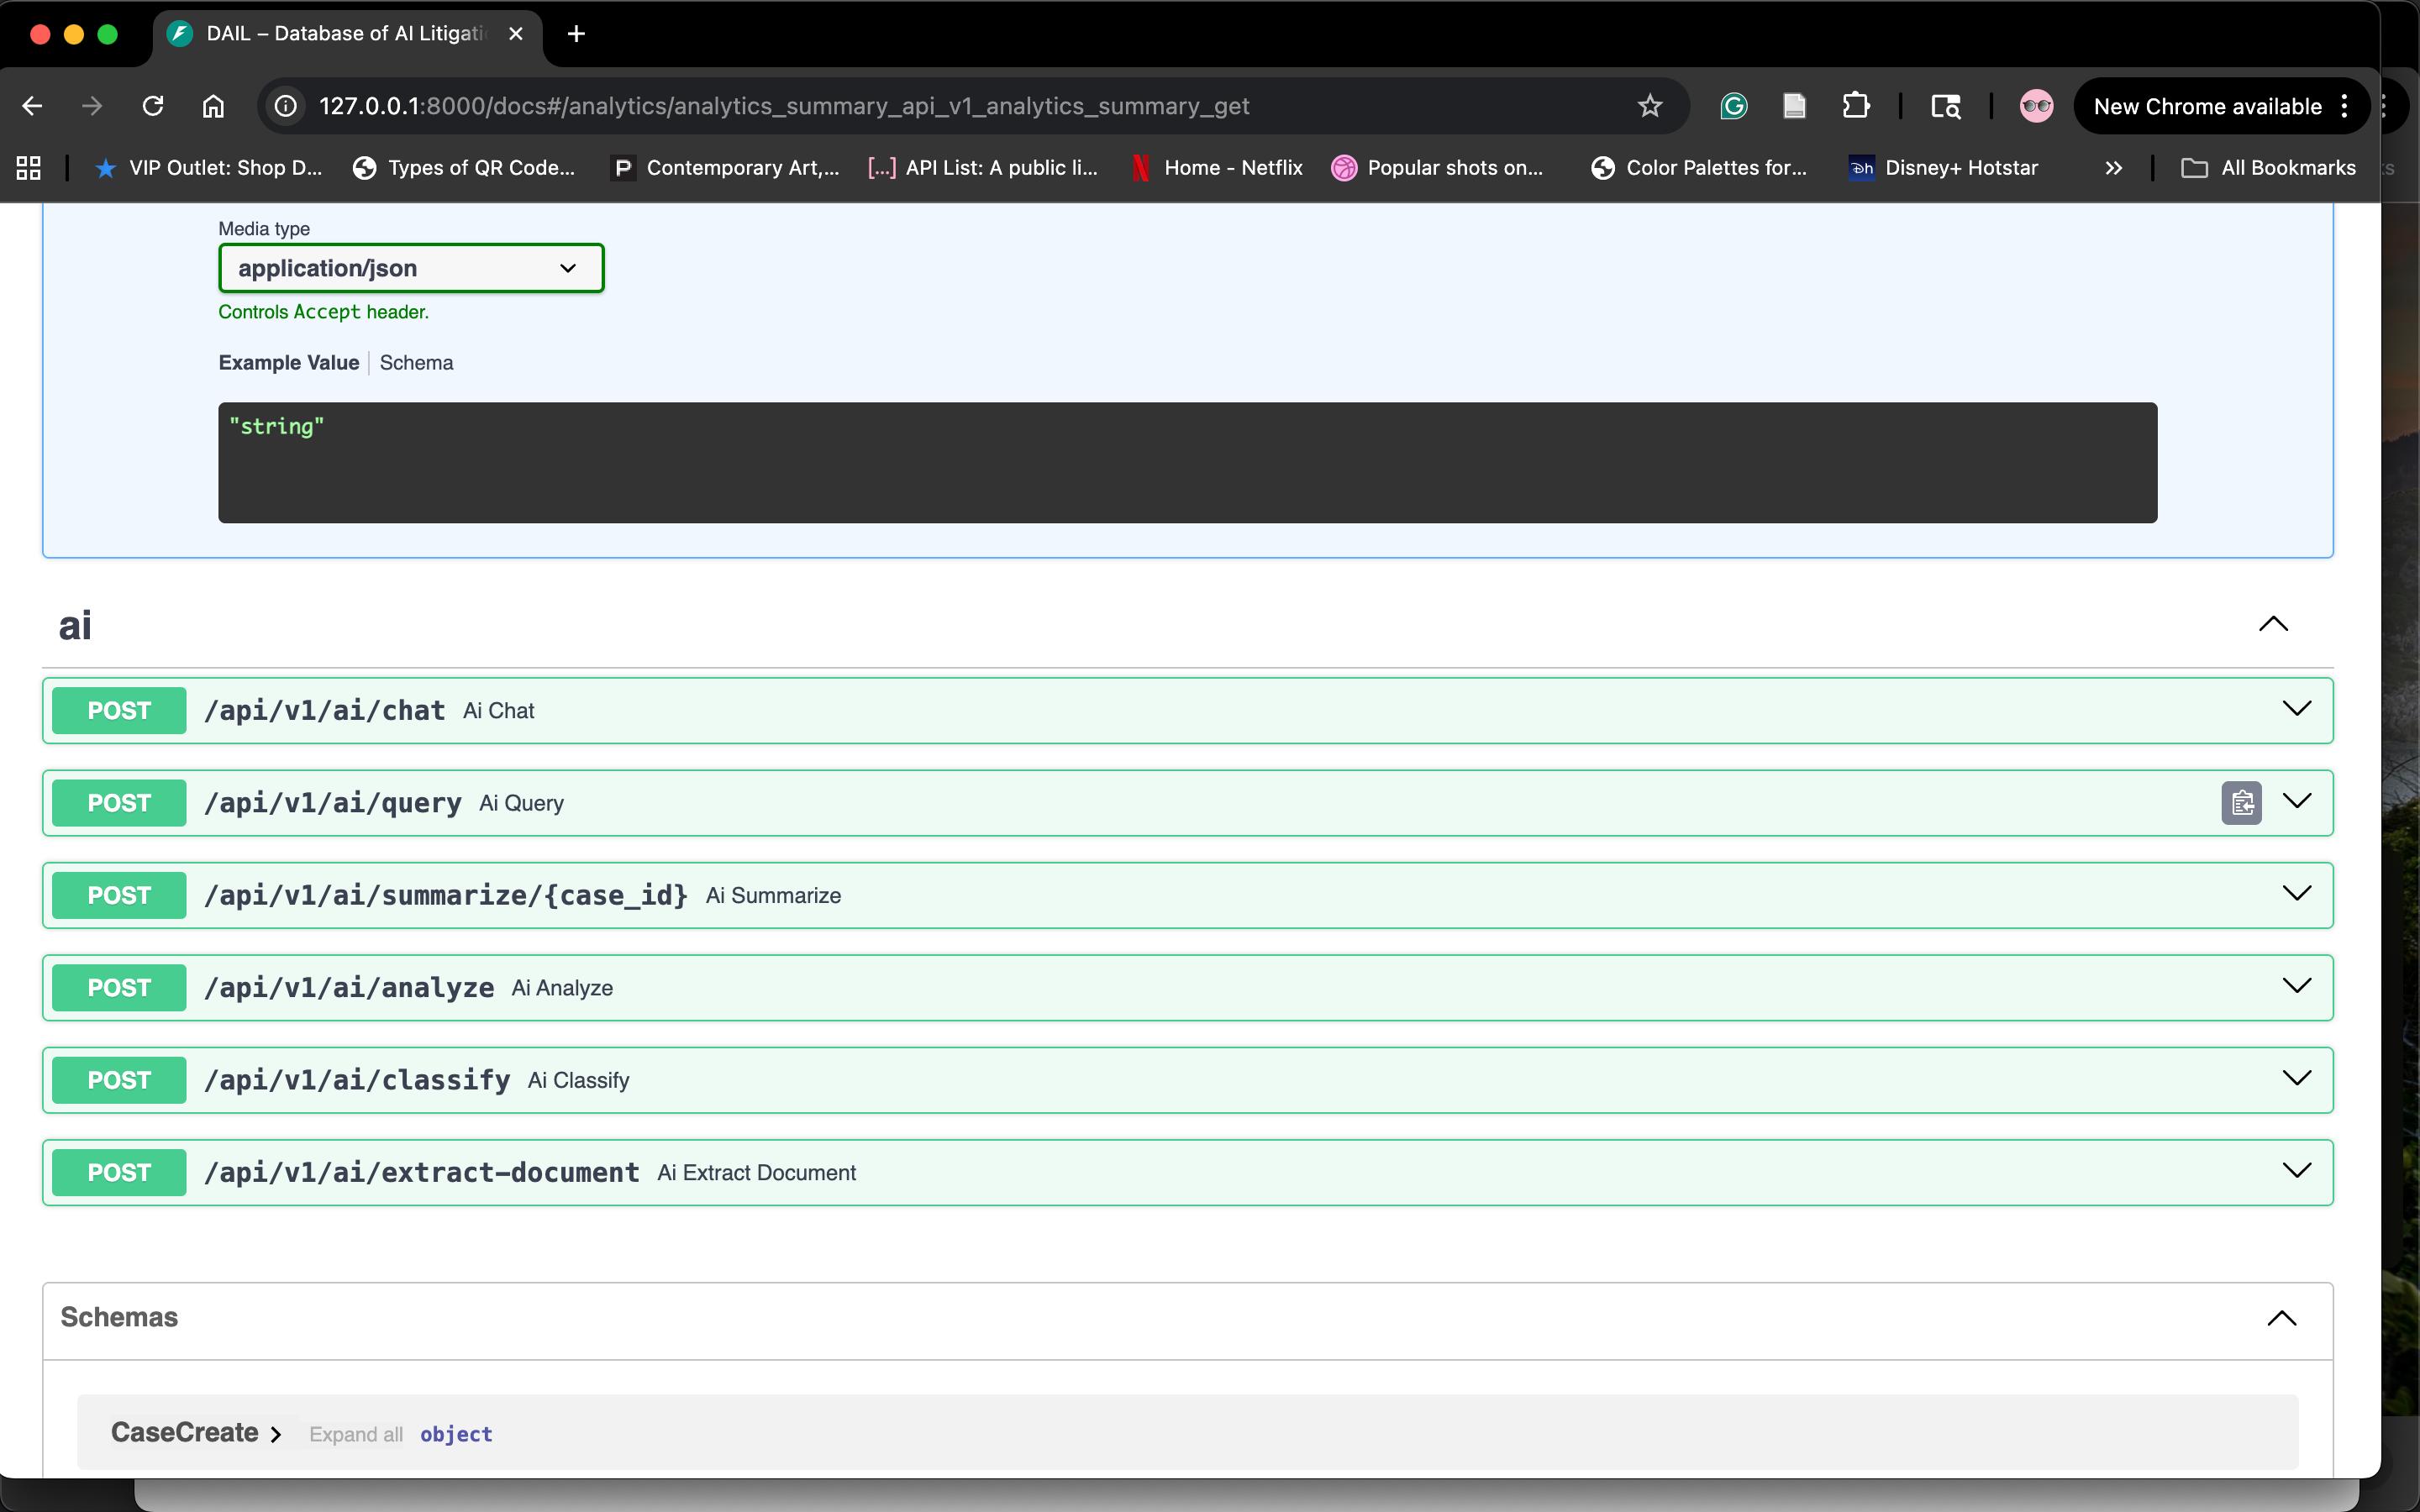Click the browser address bar URL
The image size is (2420, 1512).
(x=783, y=106)
